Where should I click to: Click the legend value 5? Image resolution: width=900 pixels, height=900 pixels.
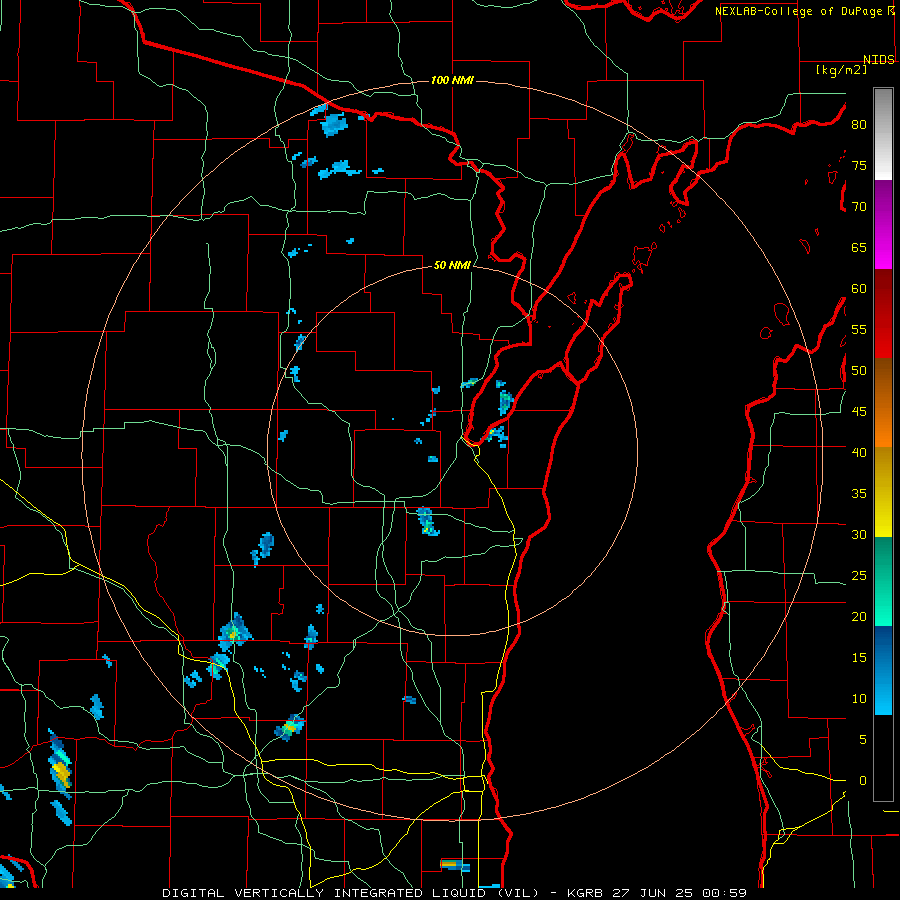863,740
